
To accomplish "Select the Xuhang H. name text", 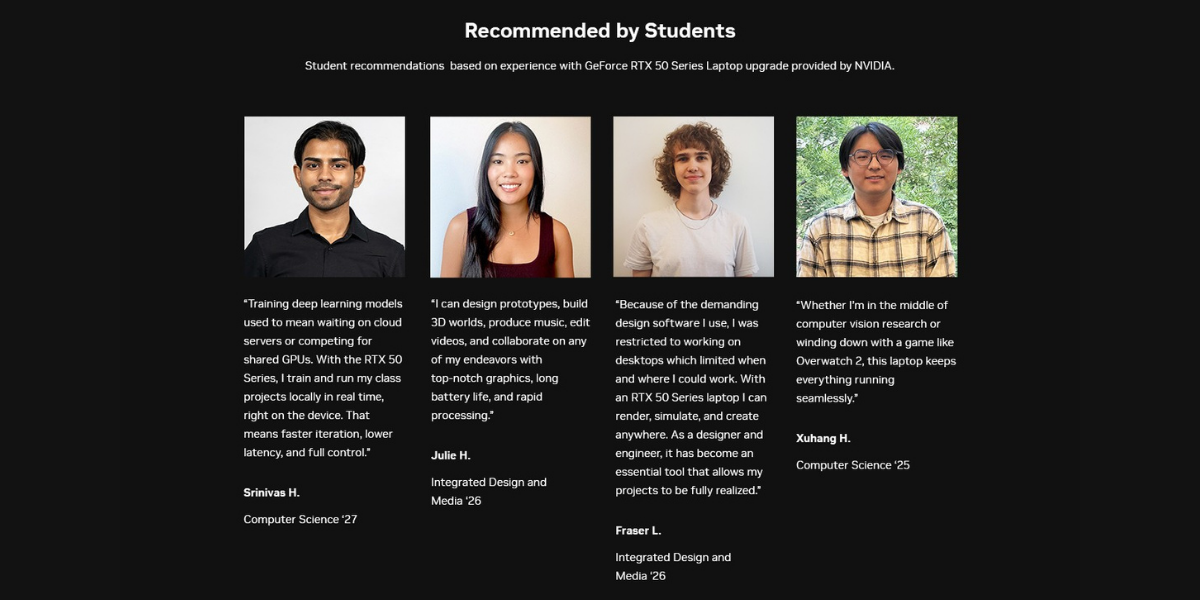I will click(823, 438).
